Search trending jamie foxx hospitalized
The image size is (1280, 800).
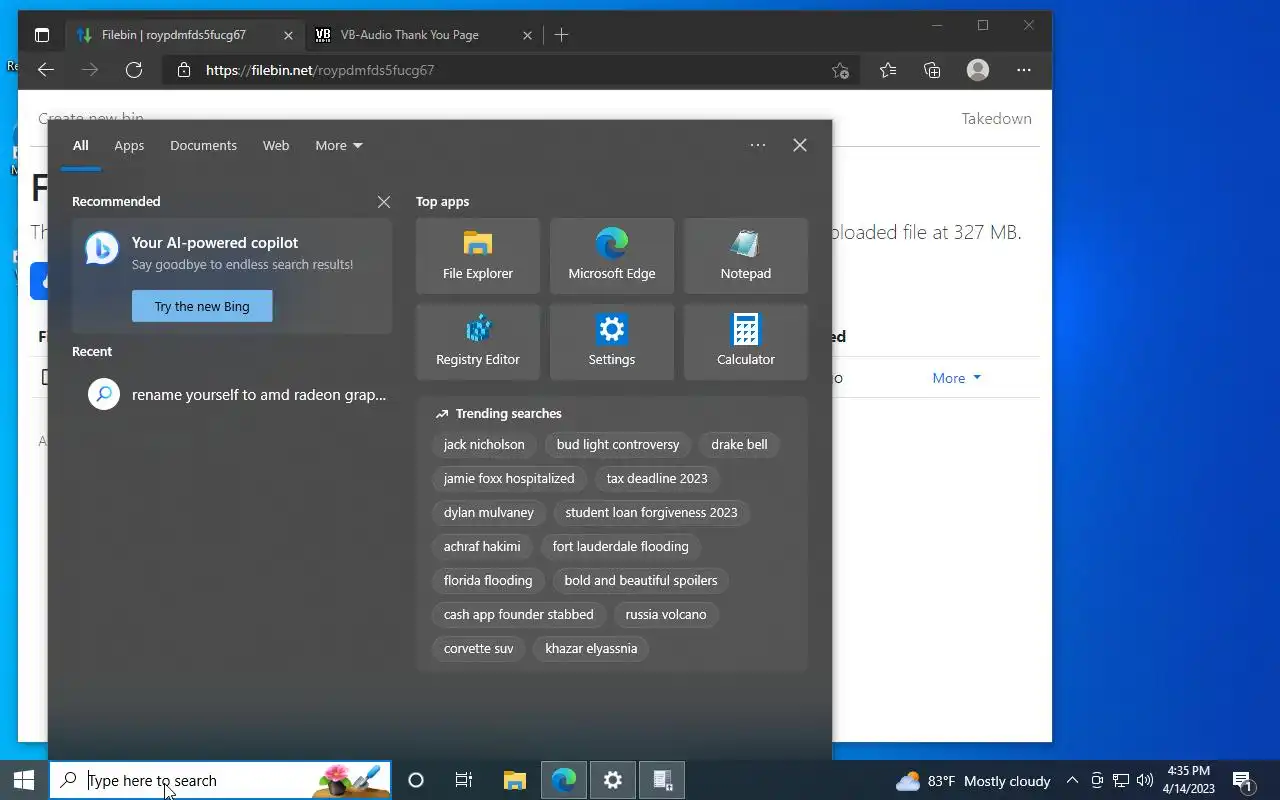[509, 478]
